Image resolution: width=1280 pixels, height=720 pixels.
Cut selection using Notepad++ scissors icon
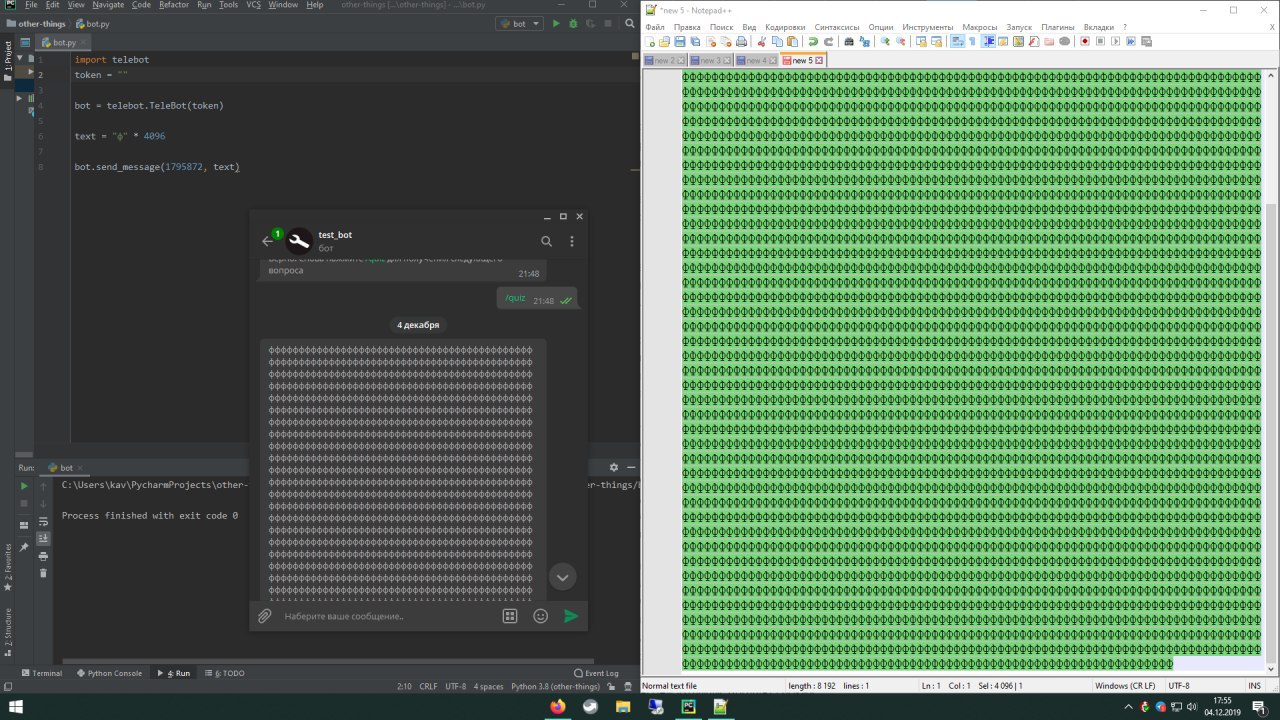point(762,42)
